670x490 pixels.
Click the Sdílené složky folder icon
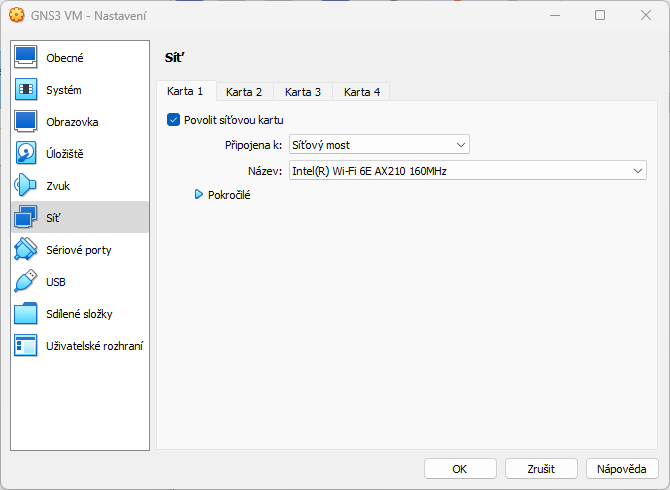coord(26,314)
